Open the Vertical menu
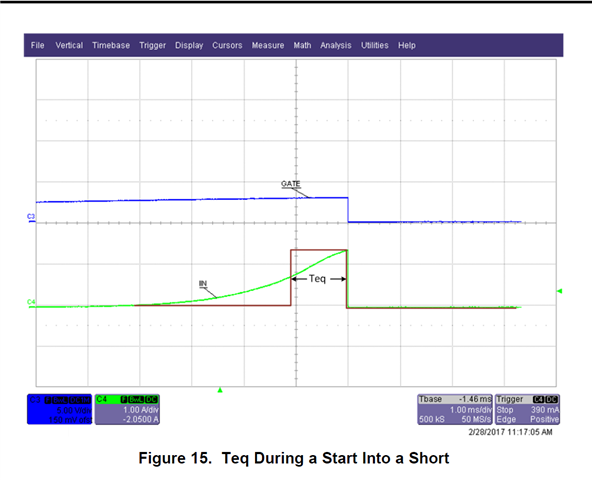This screenshot has height=480, width=592. click(69, 45)
